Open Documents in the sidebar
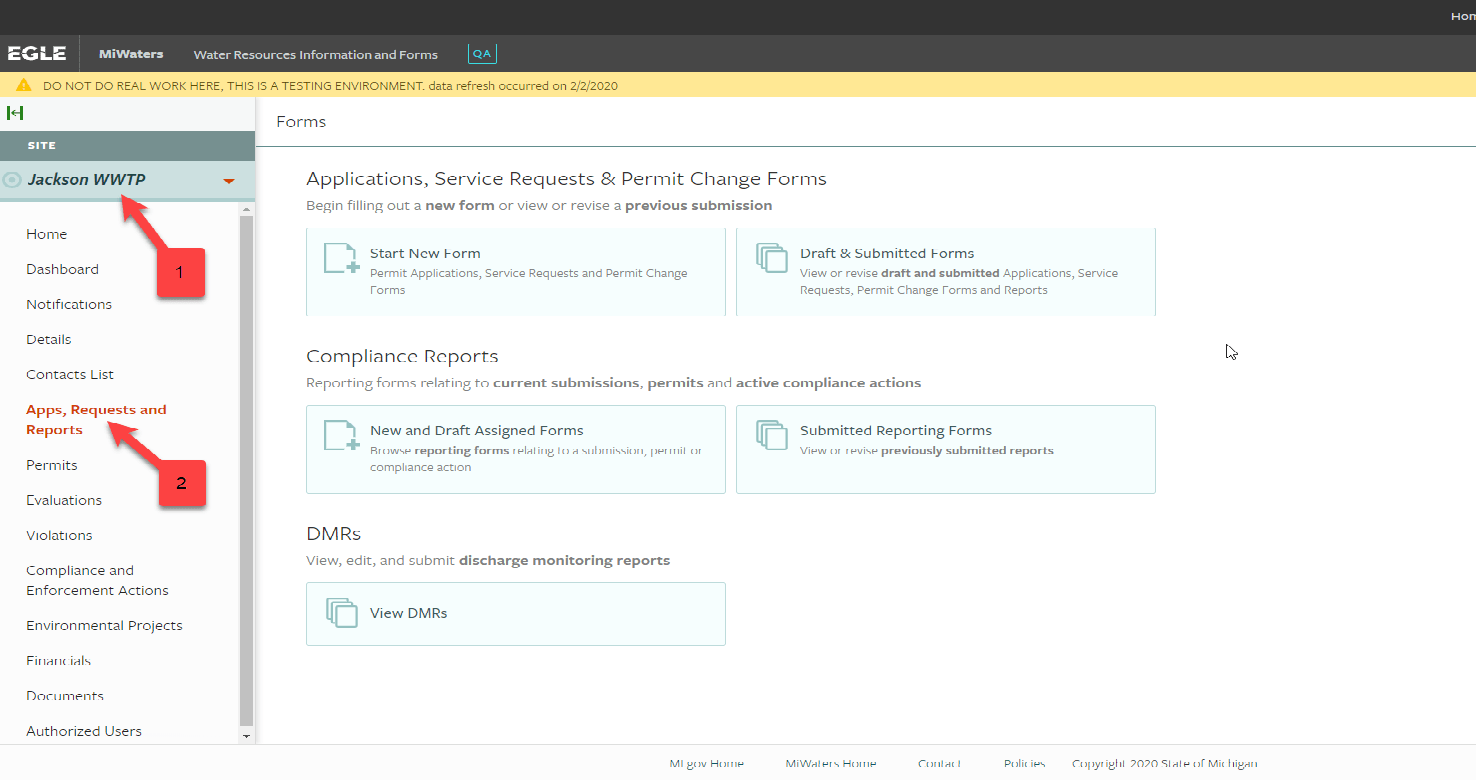 [x=65, y=695]
